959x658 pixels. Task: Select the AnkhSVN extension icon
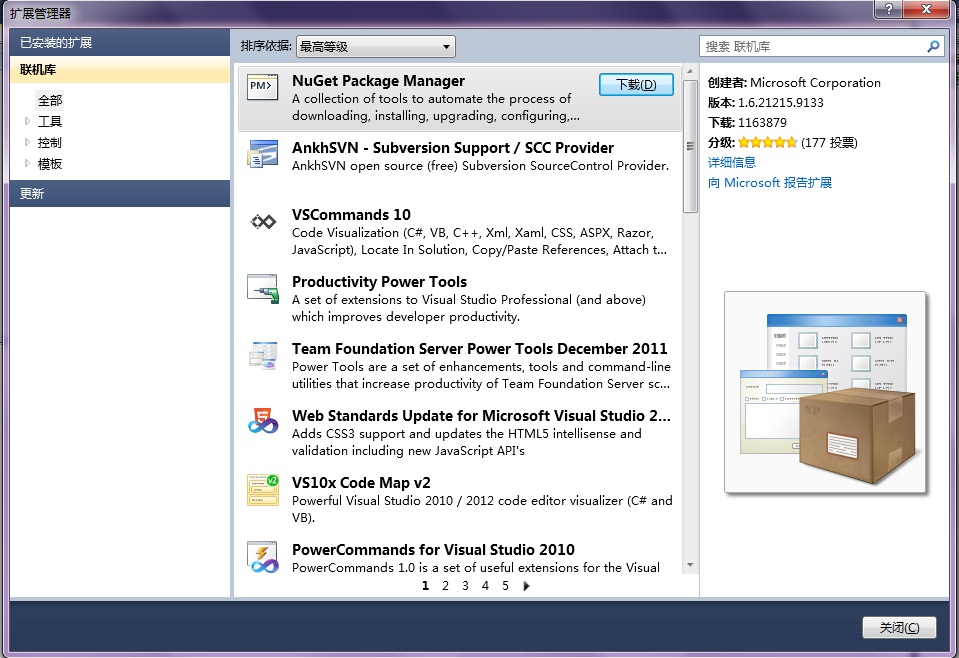pyautogui.click(x=262, y=155)
